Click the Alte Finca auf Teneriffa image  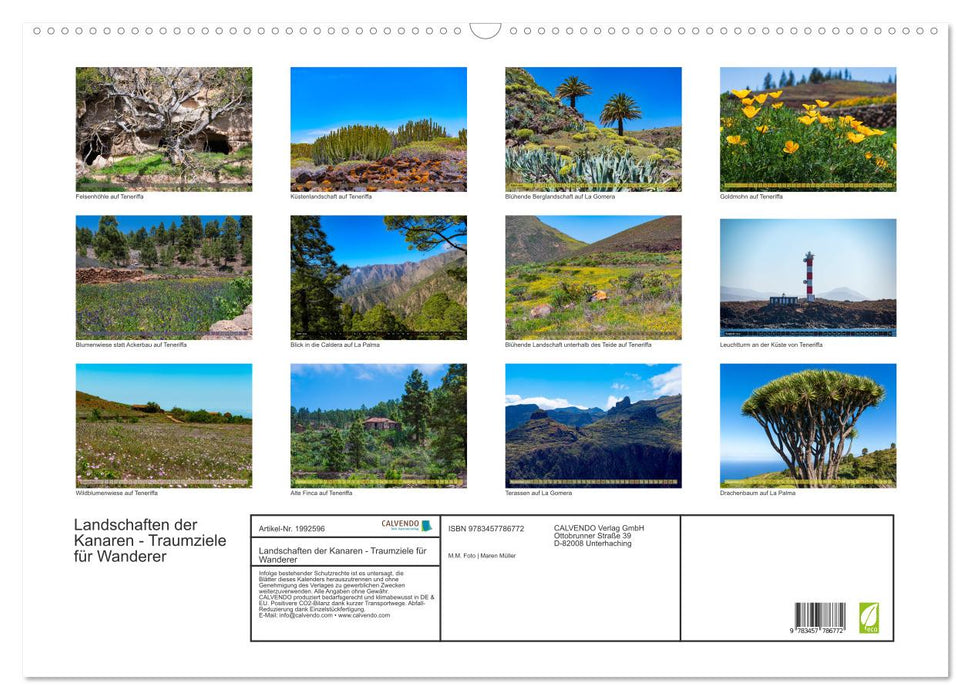[x=378, y=424]
